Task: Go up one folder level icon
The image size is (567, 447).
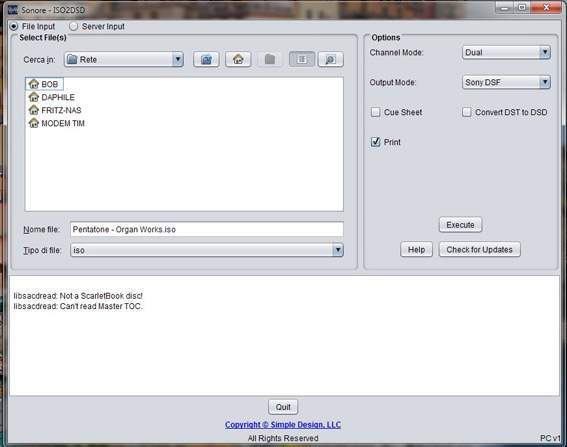Action: [x=206, y=59]
